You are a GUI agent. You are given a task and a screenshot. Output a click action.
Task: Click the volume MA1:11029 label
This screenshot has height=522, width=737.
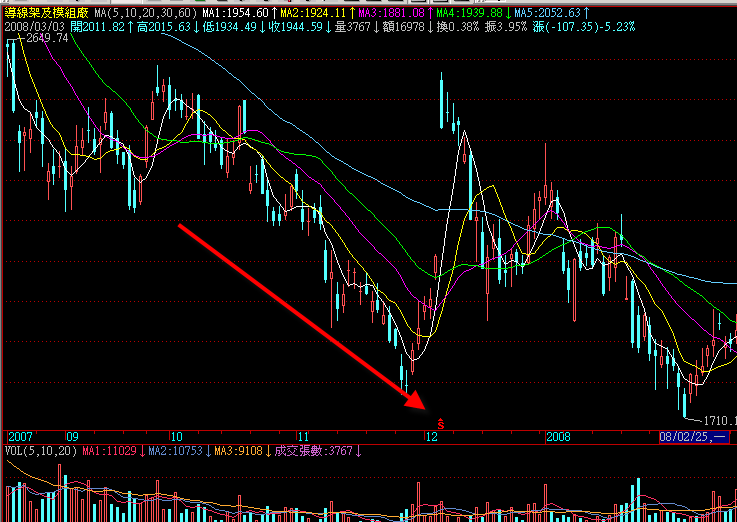(111, 451)
